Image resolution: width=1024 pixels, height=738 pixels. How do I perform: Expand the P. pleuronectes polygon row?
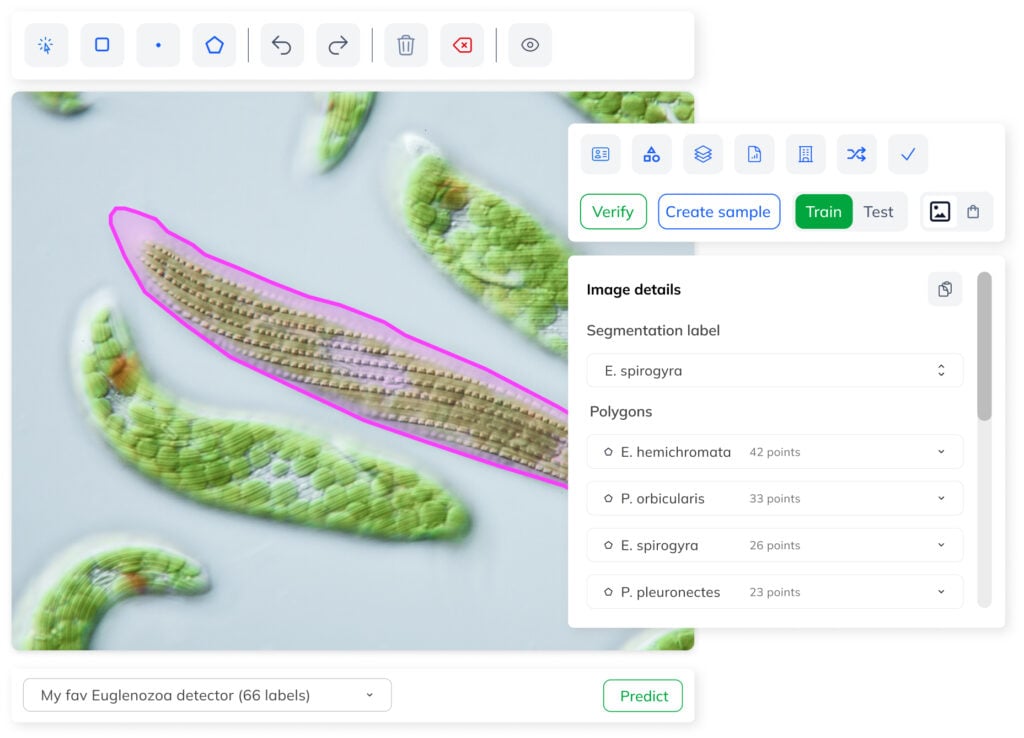(775, 592)
